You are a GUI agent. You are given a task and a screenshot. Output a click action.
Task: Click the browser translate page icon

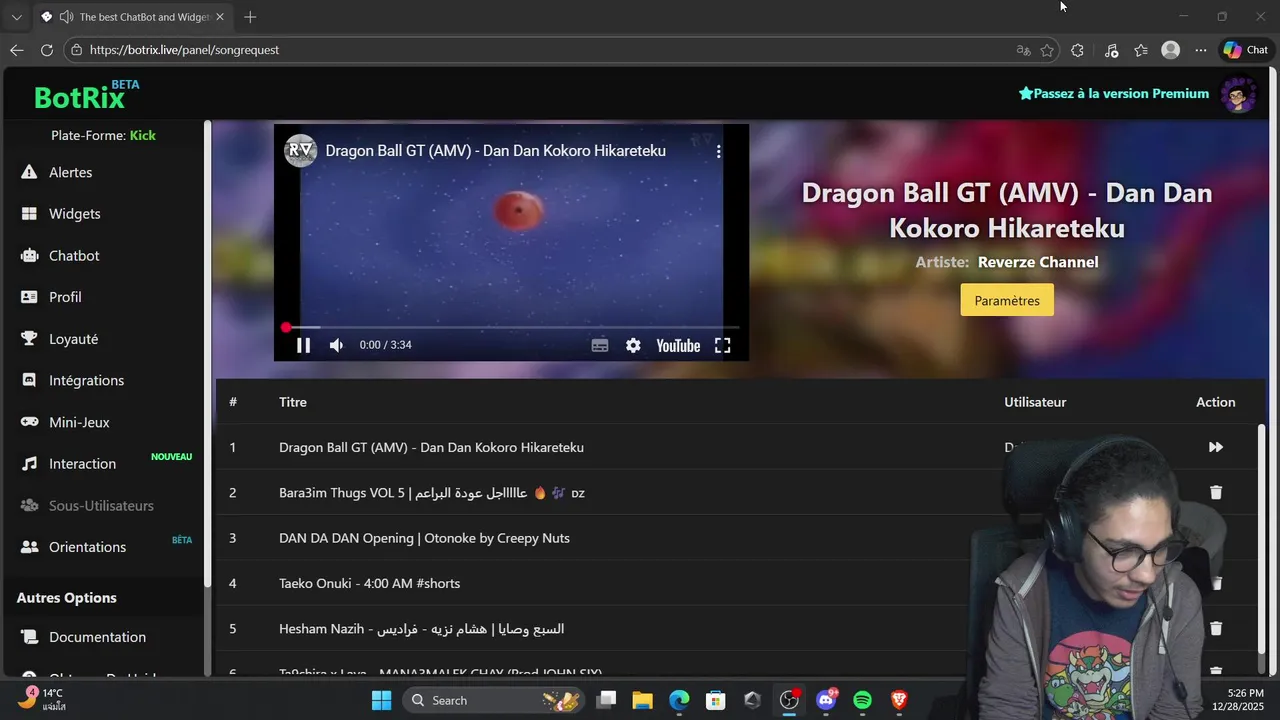click(1023, 50)
